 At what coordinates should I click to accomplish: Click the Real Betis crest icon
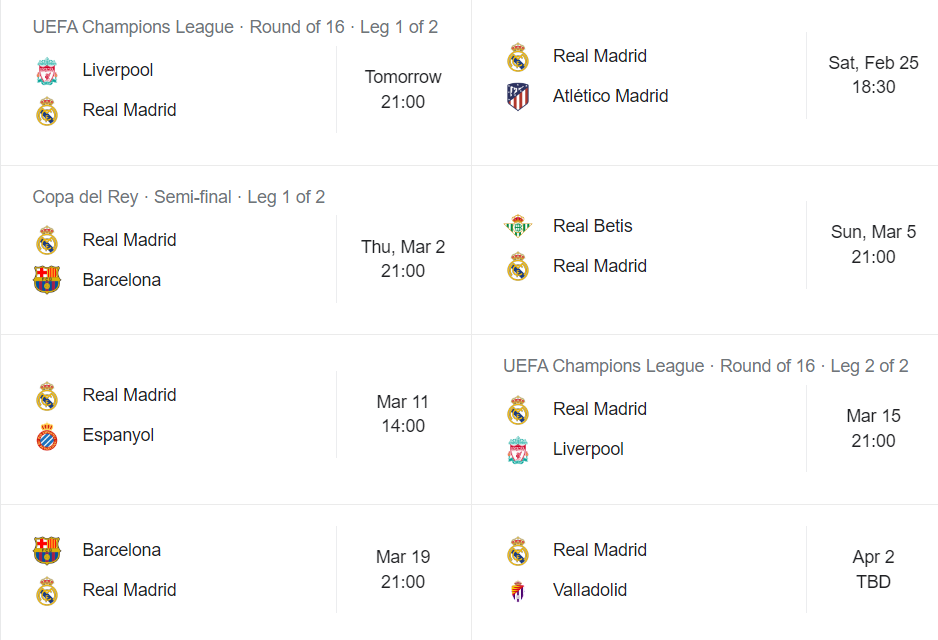[517, 226]
